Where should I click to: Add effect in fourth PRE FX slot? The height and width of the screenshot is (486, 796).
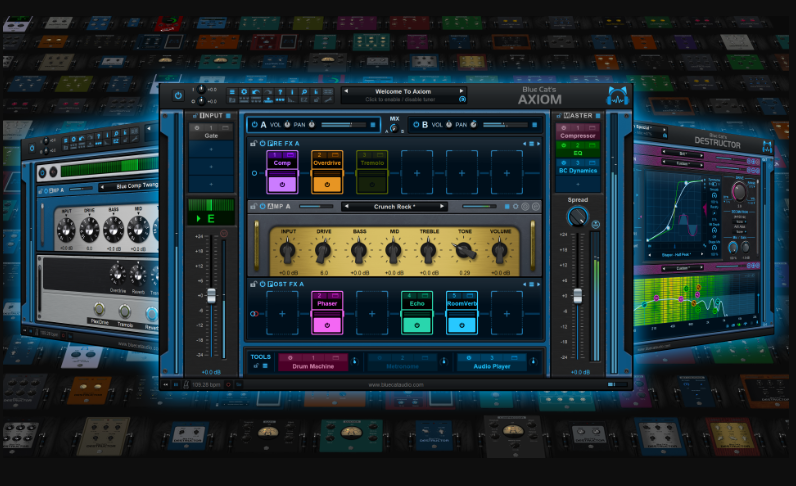(x=417, y=173)
